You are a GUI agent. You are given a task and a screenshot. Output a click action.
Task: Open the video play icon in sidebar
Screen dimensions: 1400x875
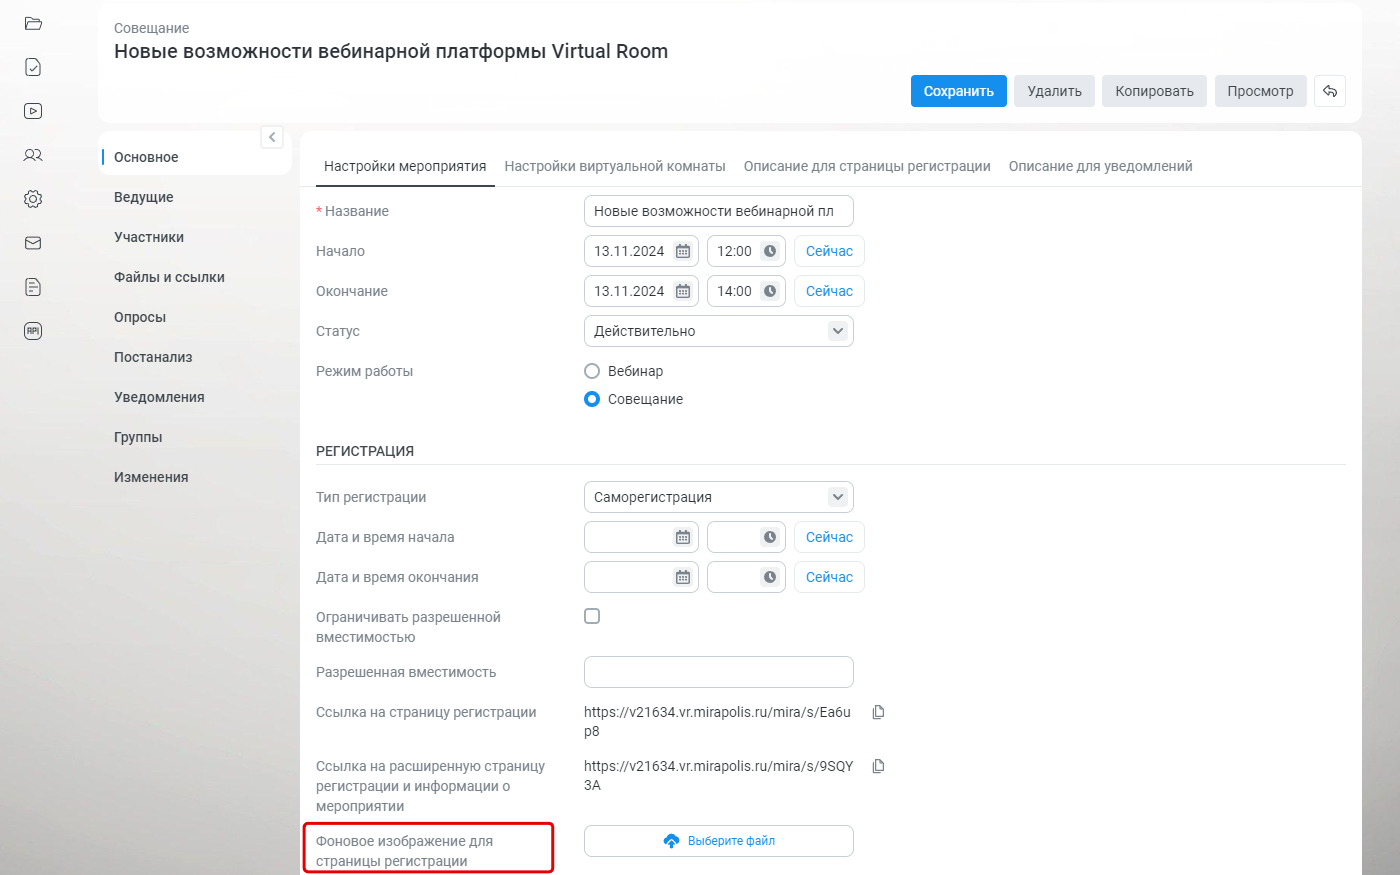[x=33, y=111]
